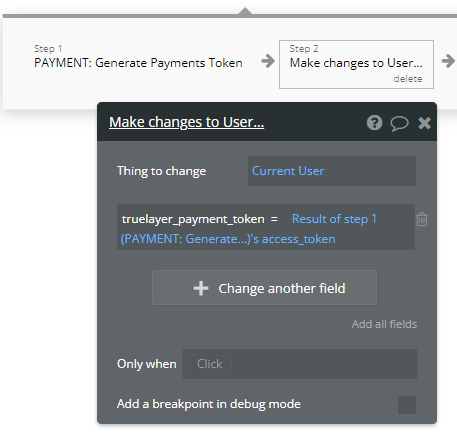The width and height of the screenshot is (457, 443).
Task: Open the Current User dropdown
Action: pyautogui.click(x=332, y=171)
